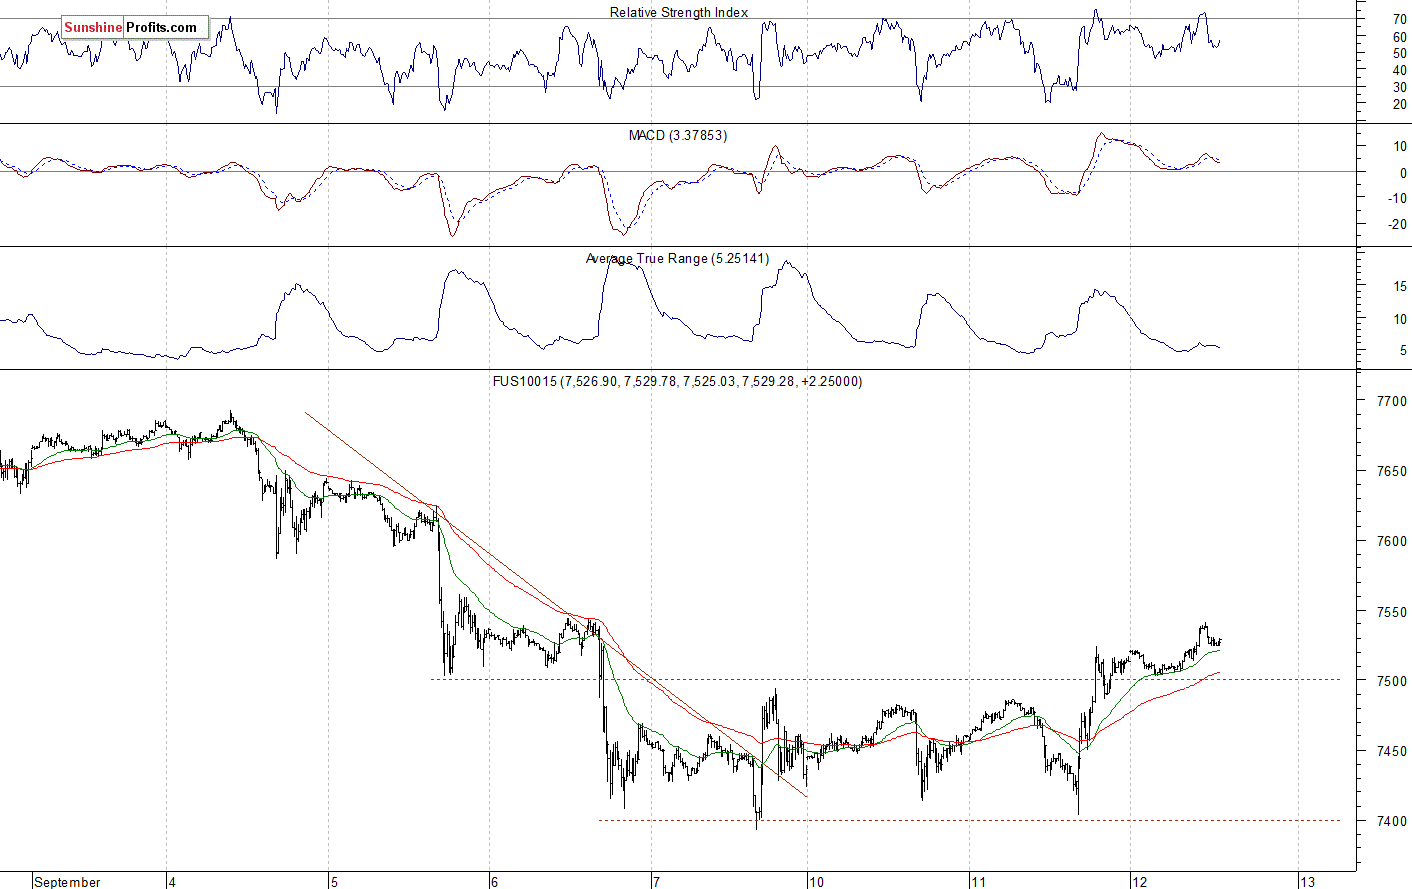Screen dimensions: 1412x889
Task: Click date label 12 on the time axis
Action: (1139, 882)
